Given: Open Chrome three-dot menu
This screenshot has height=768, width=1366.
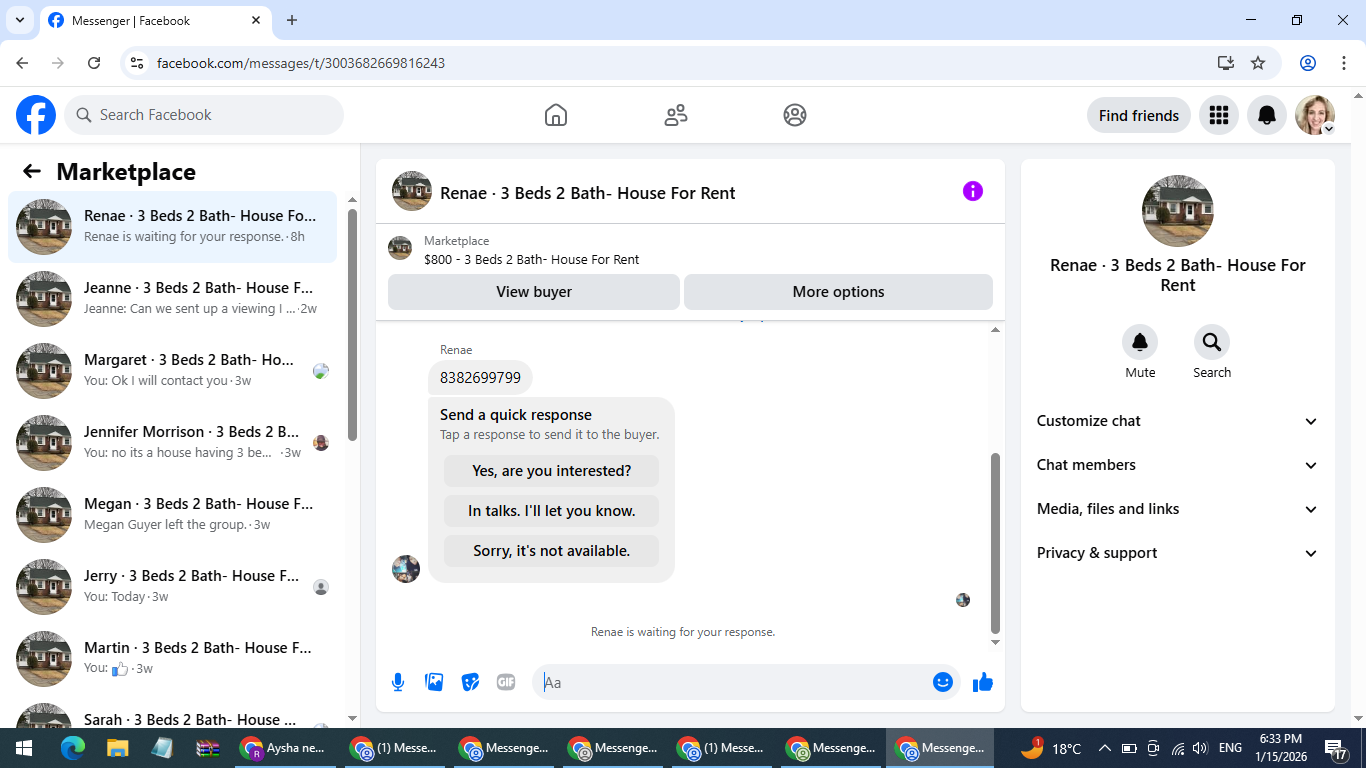Looking at the screenshot, I should coord(1343,63).
